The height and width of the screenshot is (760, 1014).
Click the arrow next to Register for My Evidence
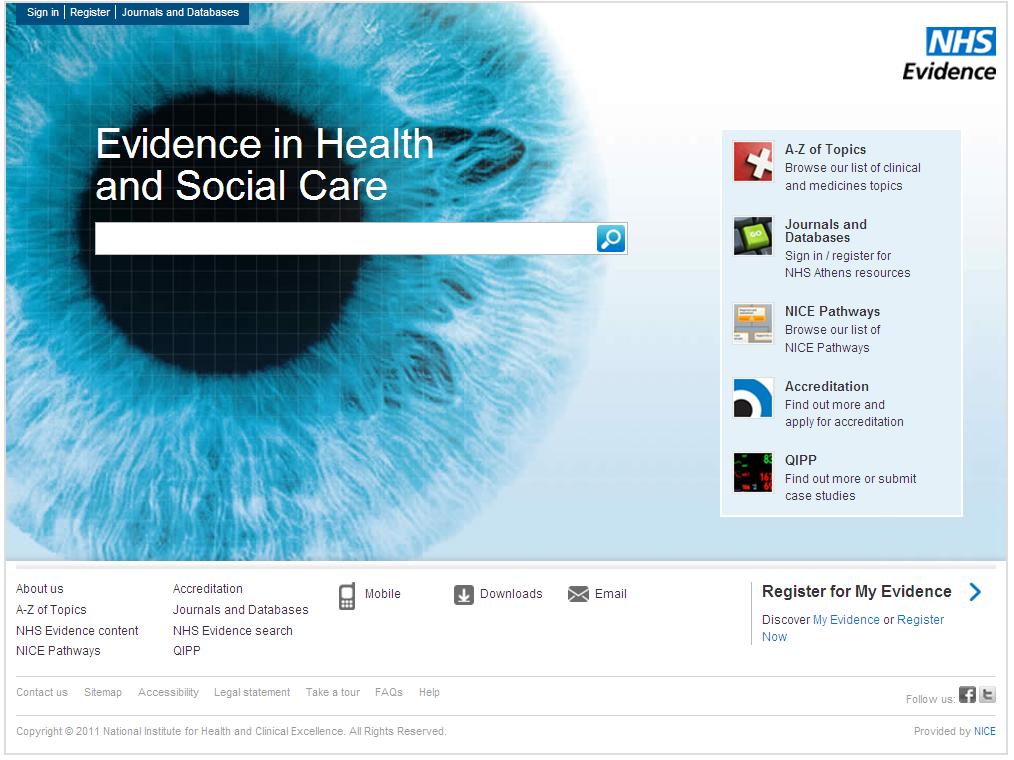point(975,592)
